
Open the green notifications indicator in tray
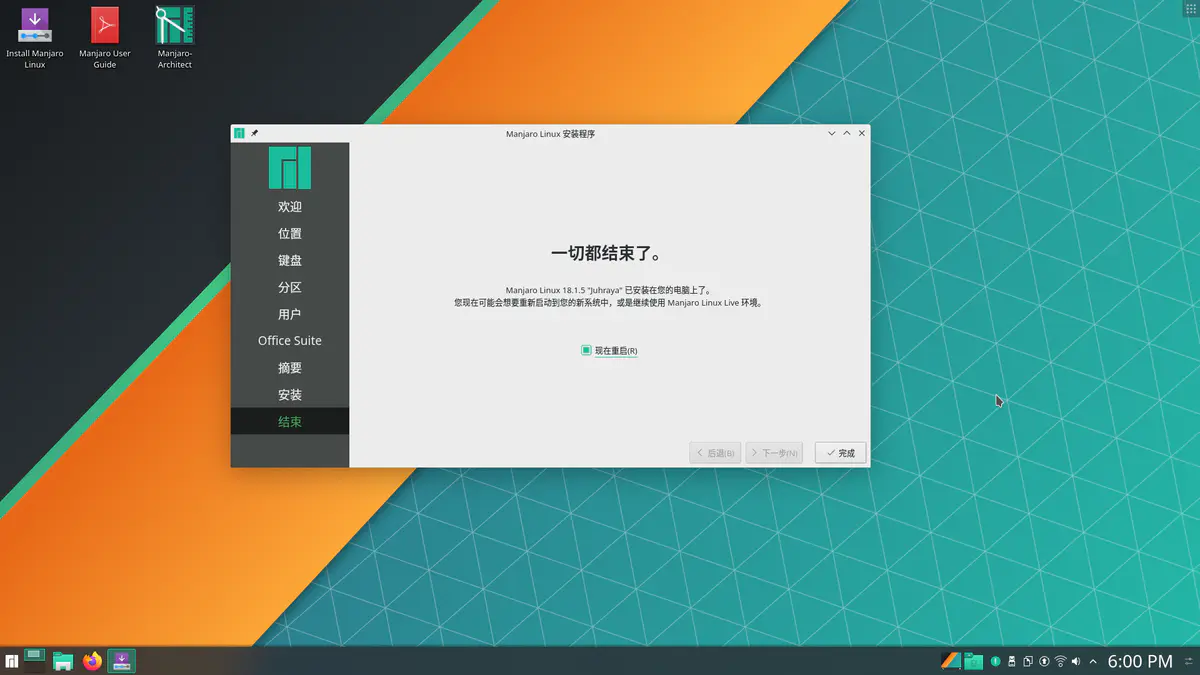tap(996, 661)
